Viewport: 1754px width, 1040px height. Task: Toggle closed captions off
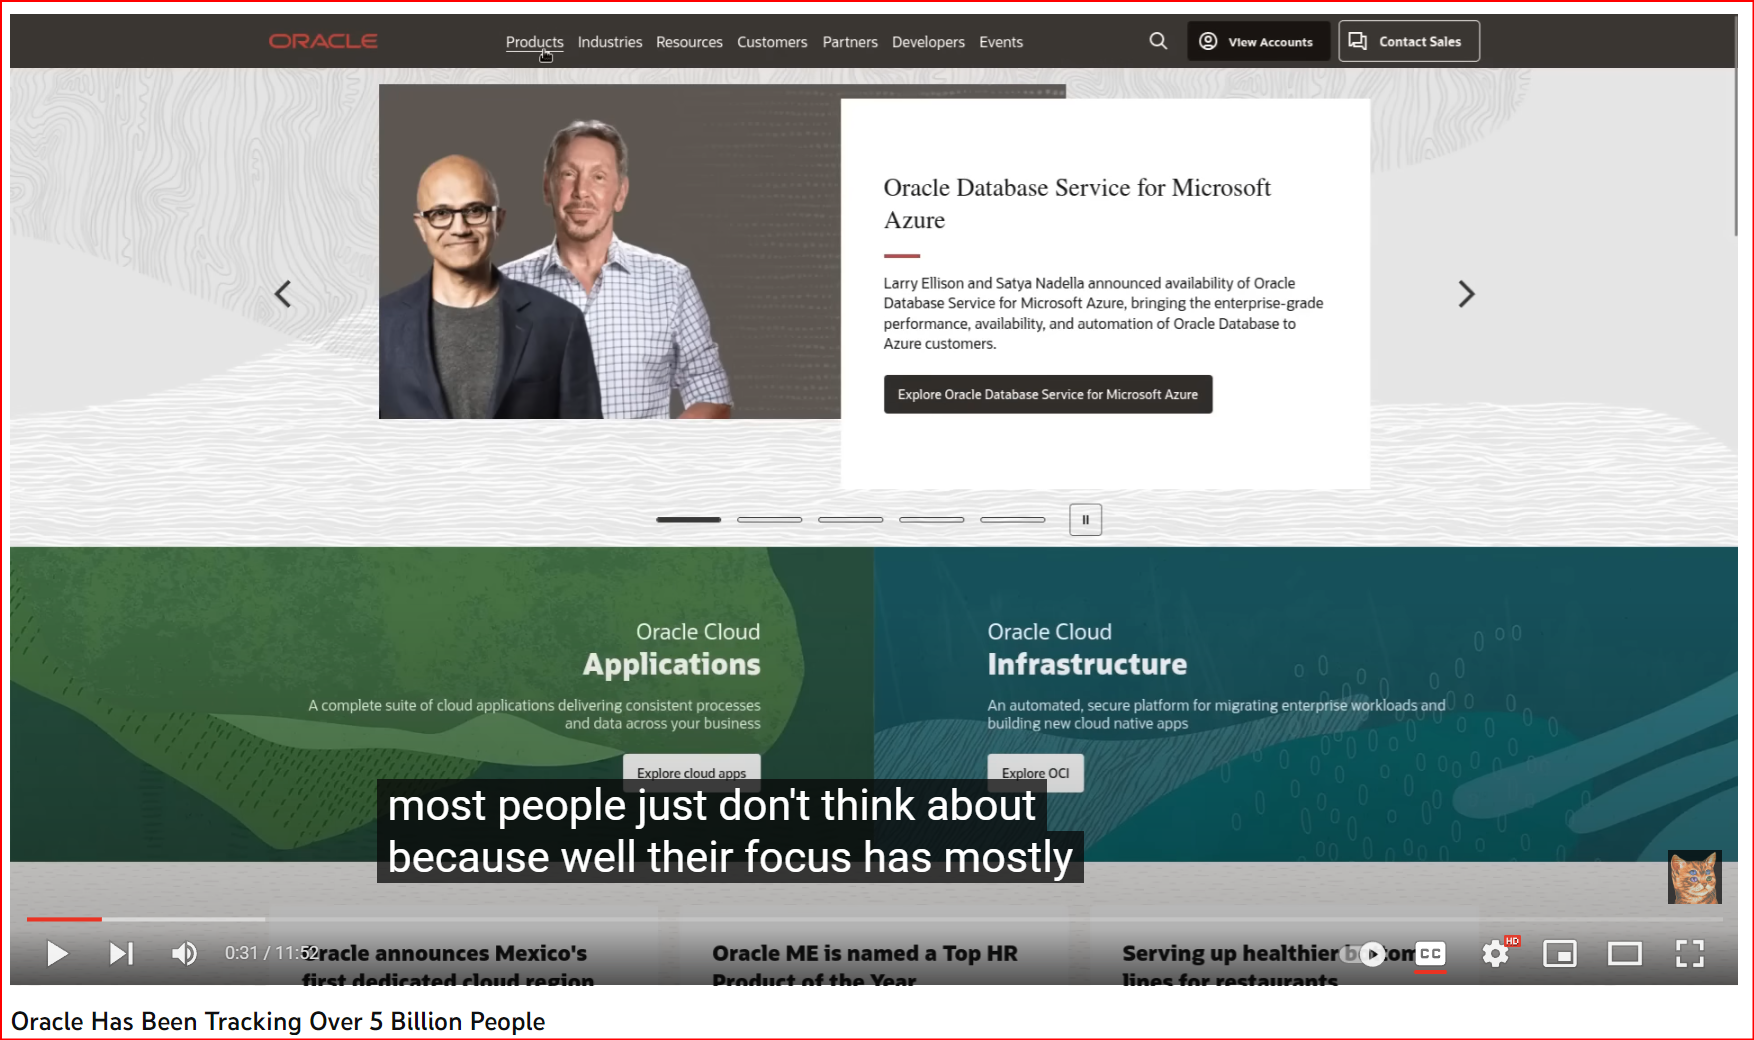pyautogui.click(x=1431, y=954)
